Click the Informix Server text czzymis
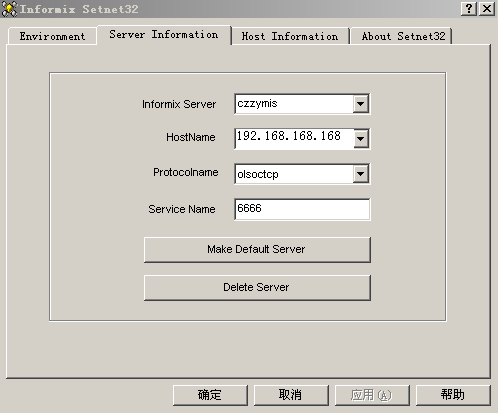498x413 pixels. point(257,104)
